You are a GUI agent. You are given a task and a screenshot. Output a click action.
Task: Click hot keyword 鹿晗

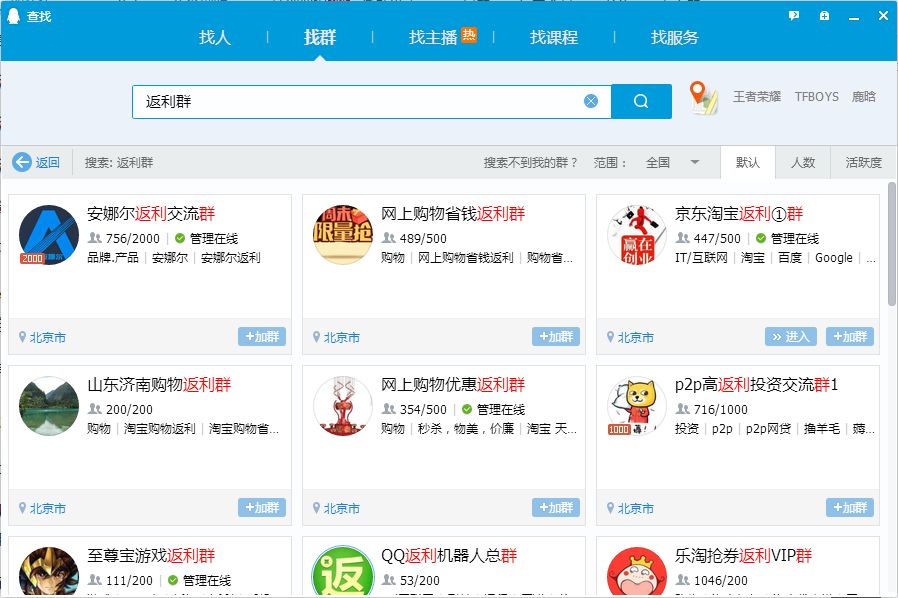(864, 97)
